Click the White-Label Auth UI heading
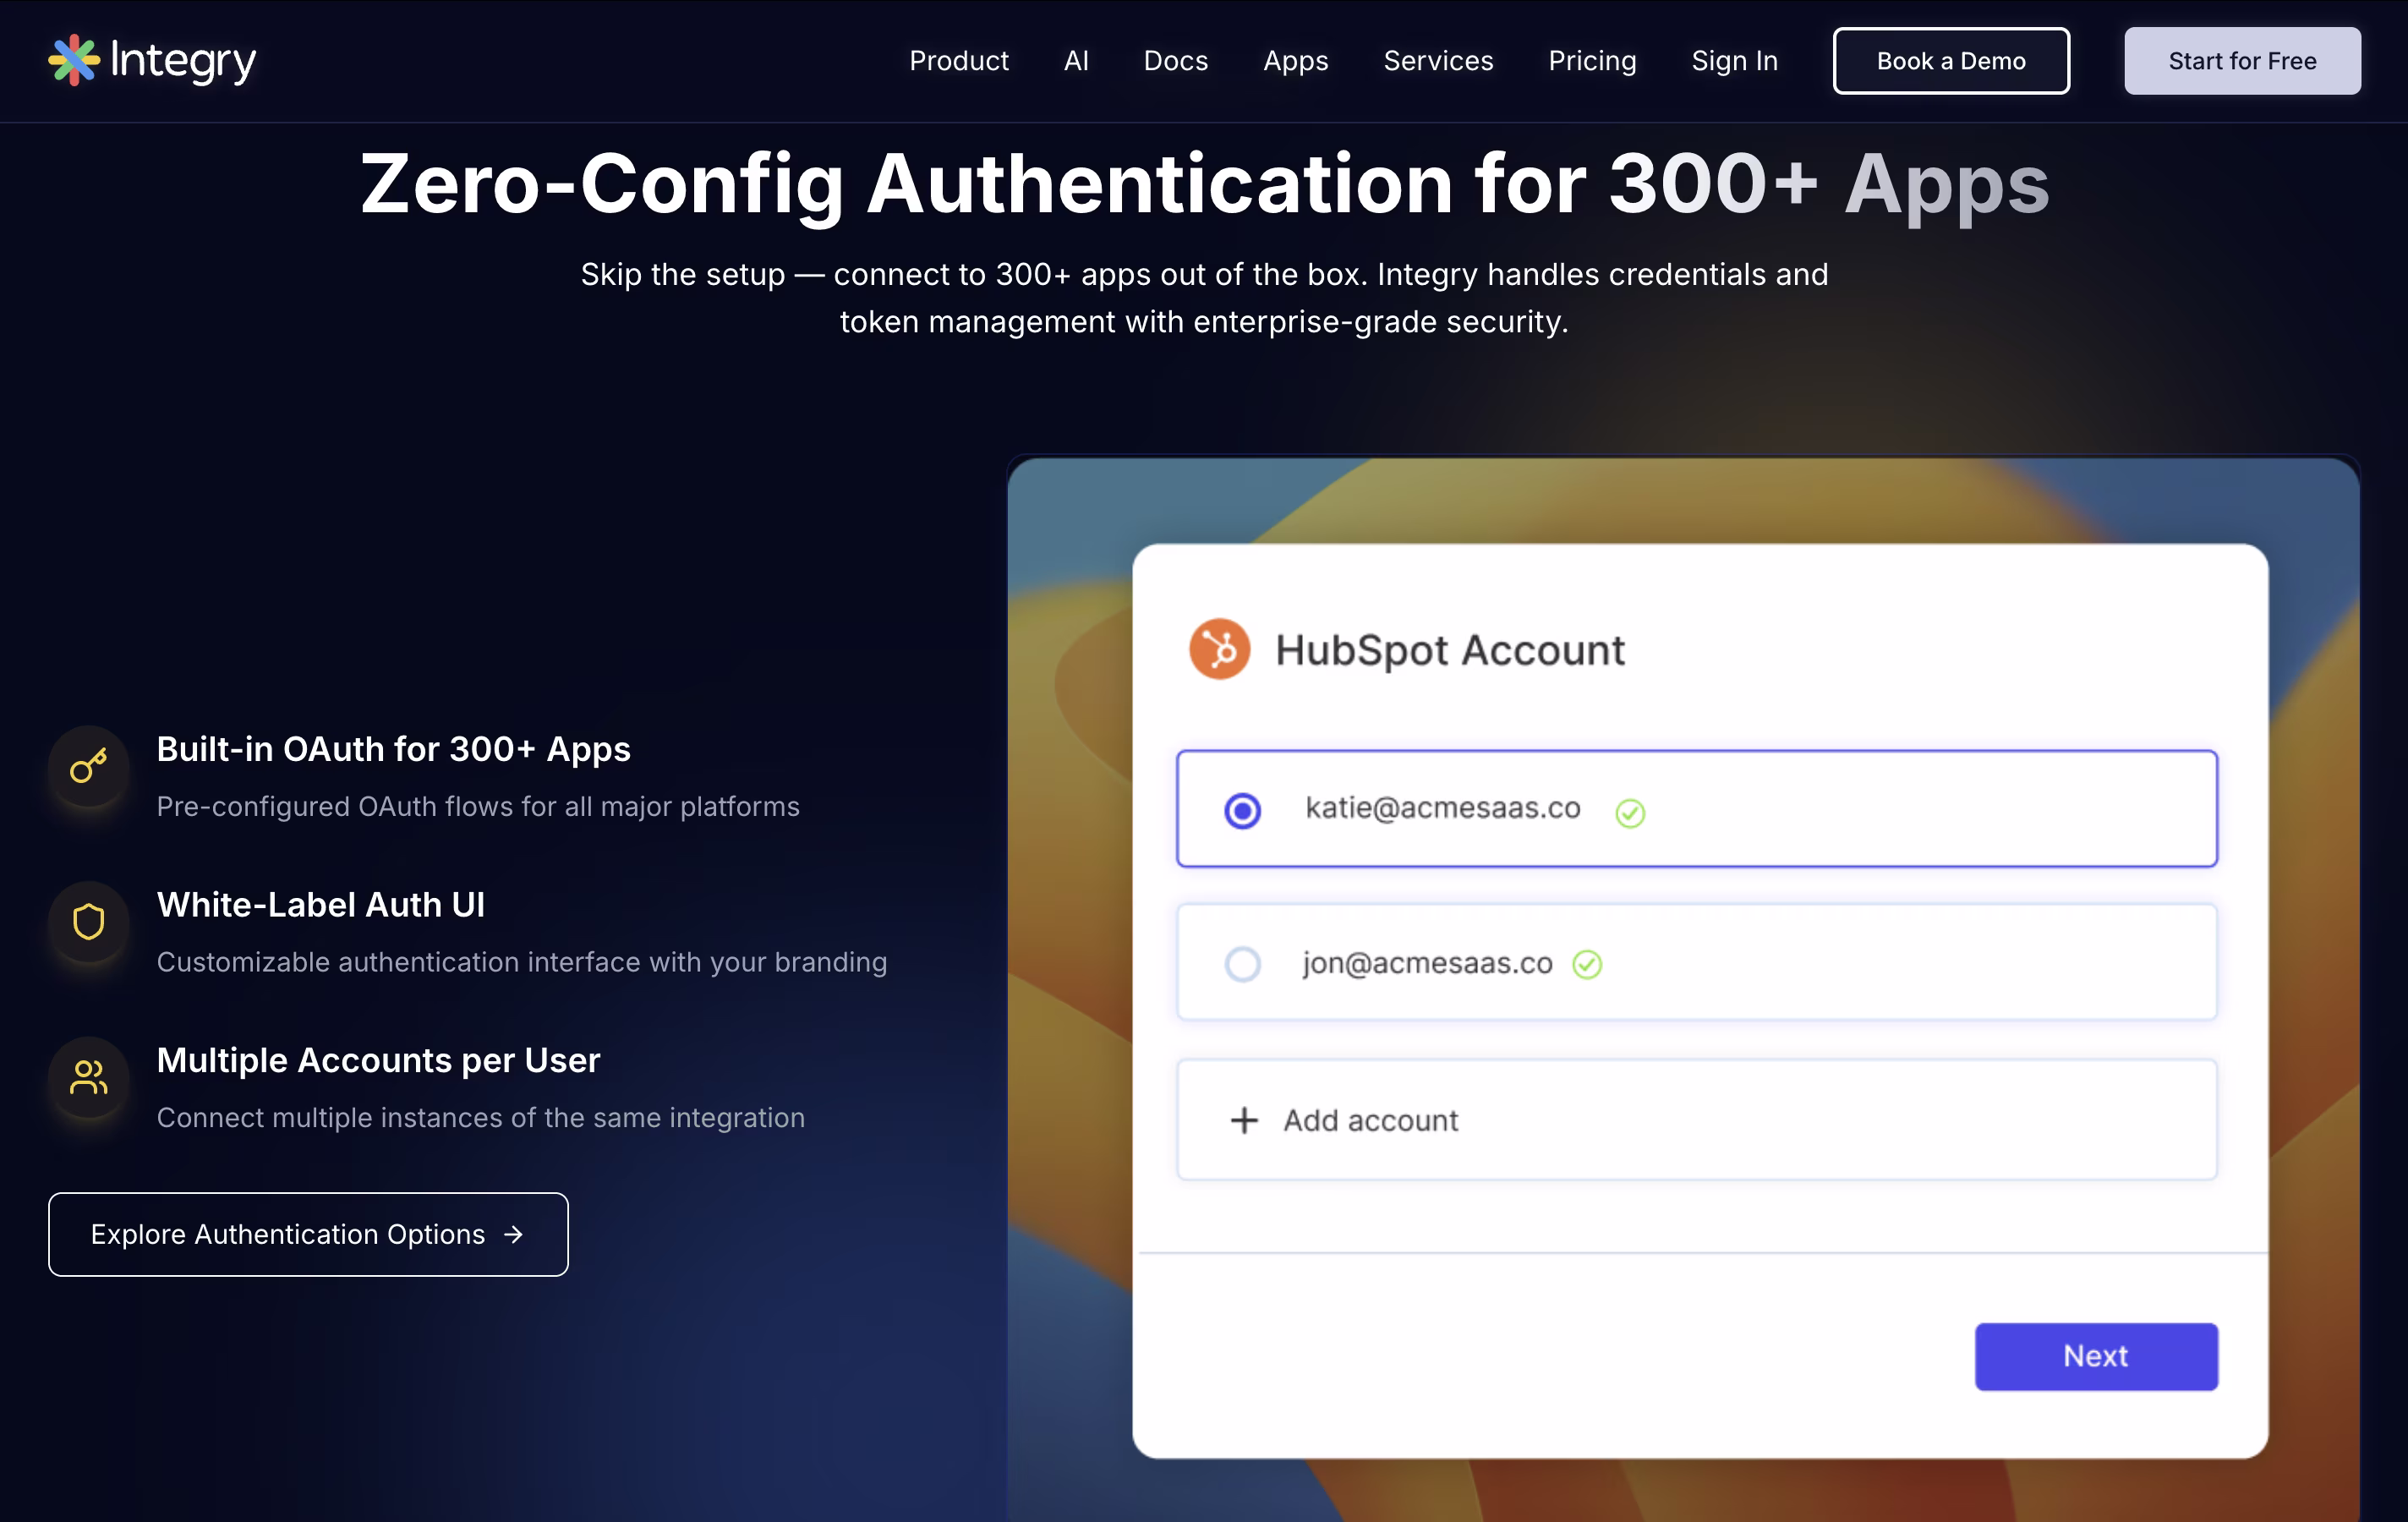2408x1522 pixels. pyautogui.click(x=321, y=904)
